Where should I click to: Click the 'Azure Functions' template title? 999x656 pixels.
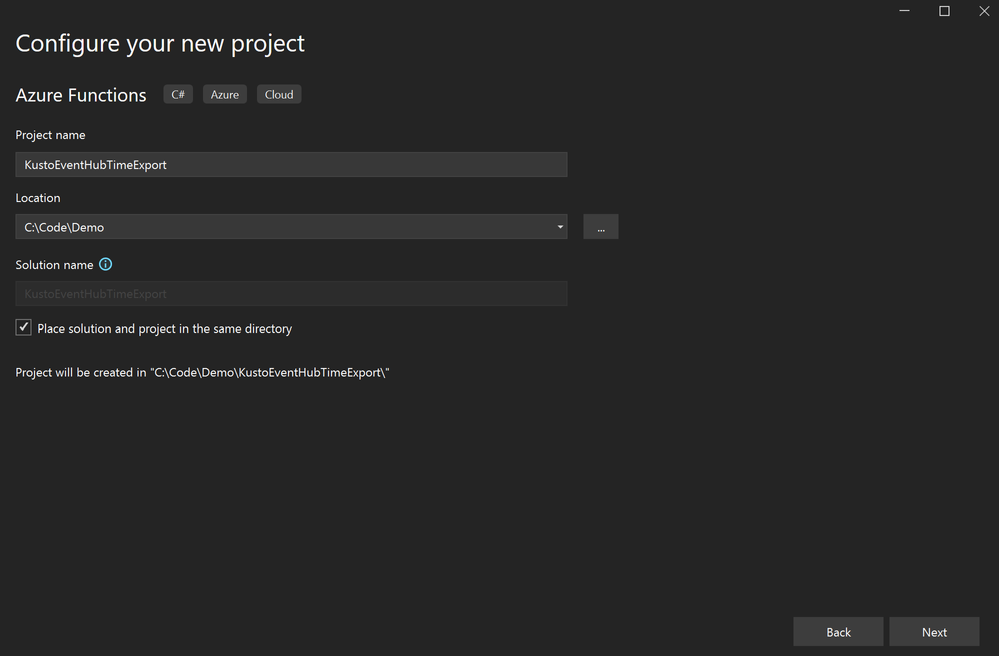pyautogui.click(x=81, y=95)
